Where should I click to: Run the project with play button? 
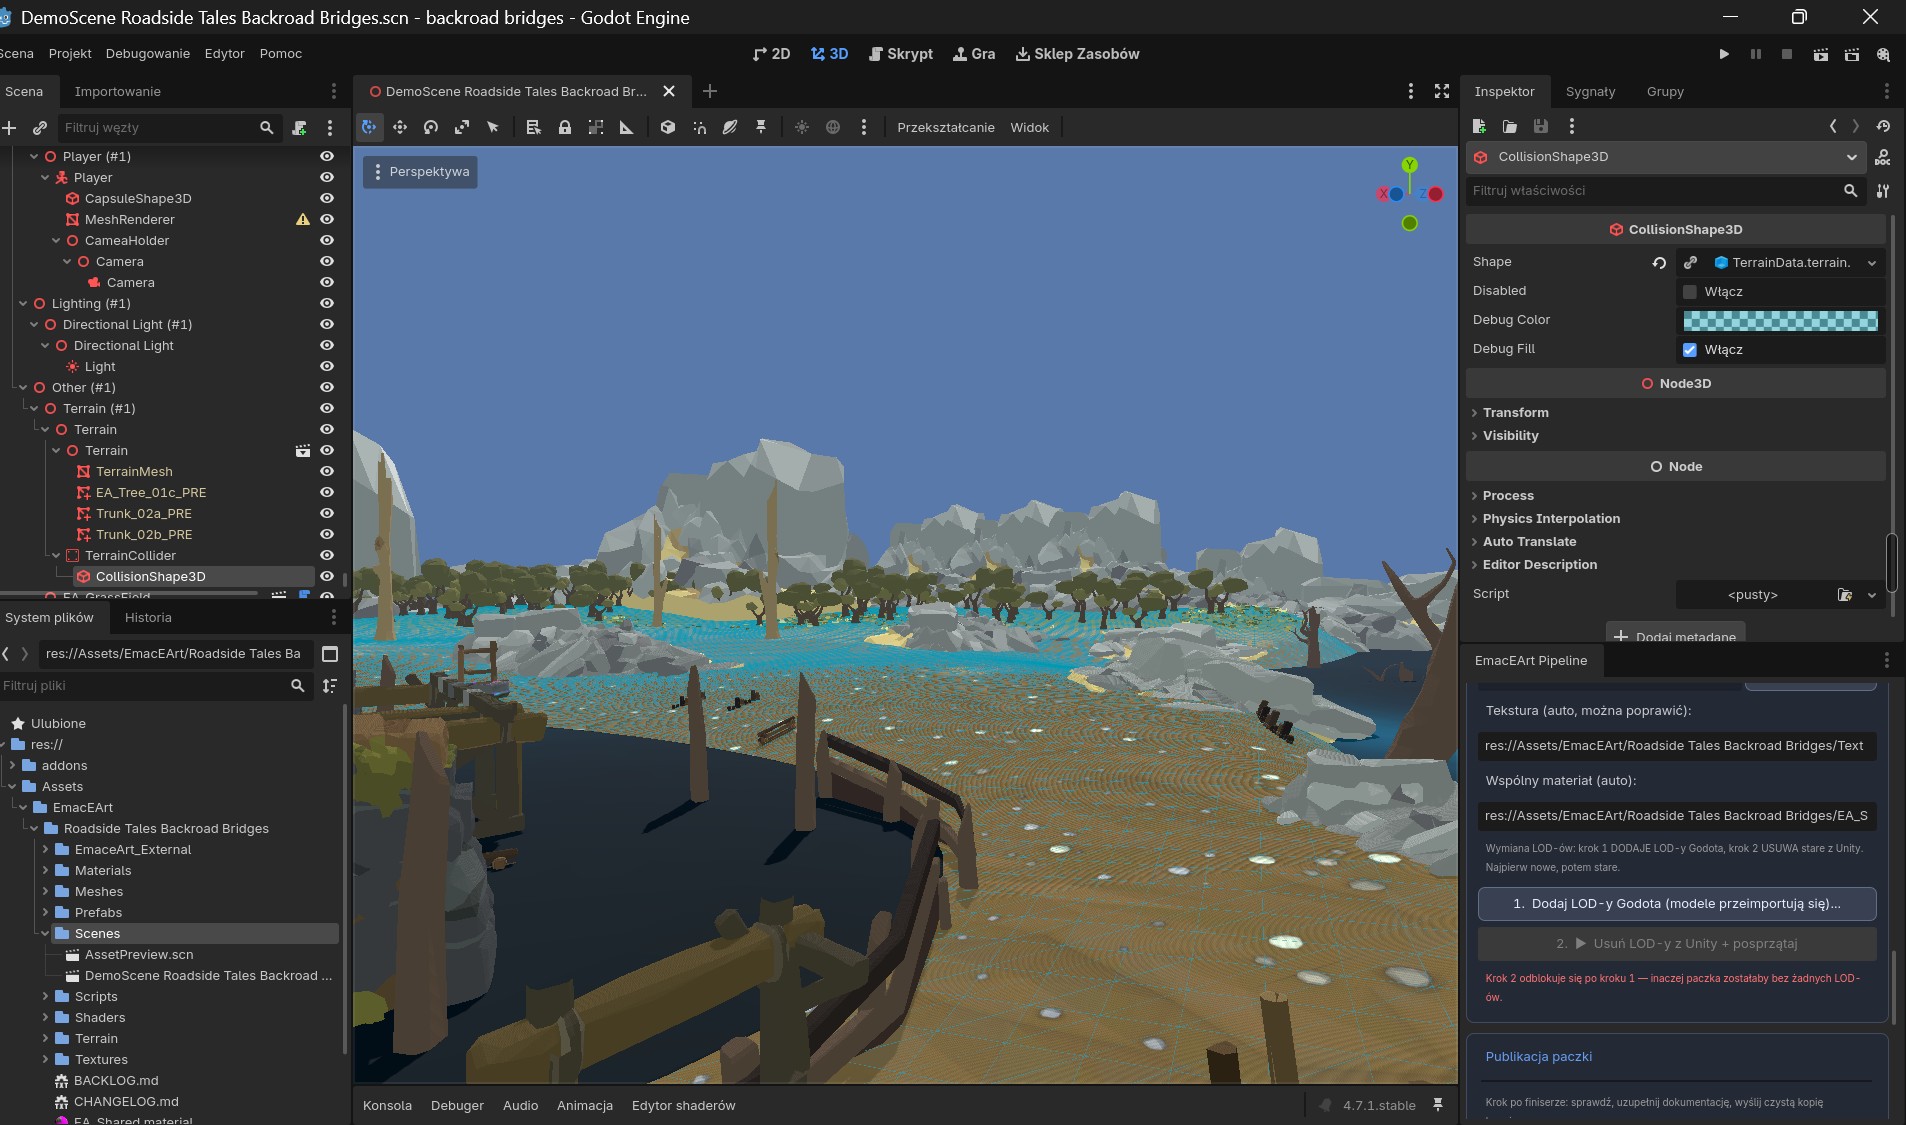point(1724,54)
